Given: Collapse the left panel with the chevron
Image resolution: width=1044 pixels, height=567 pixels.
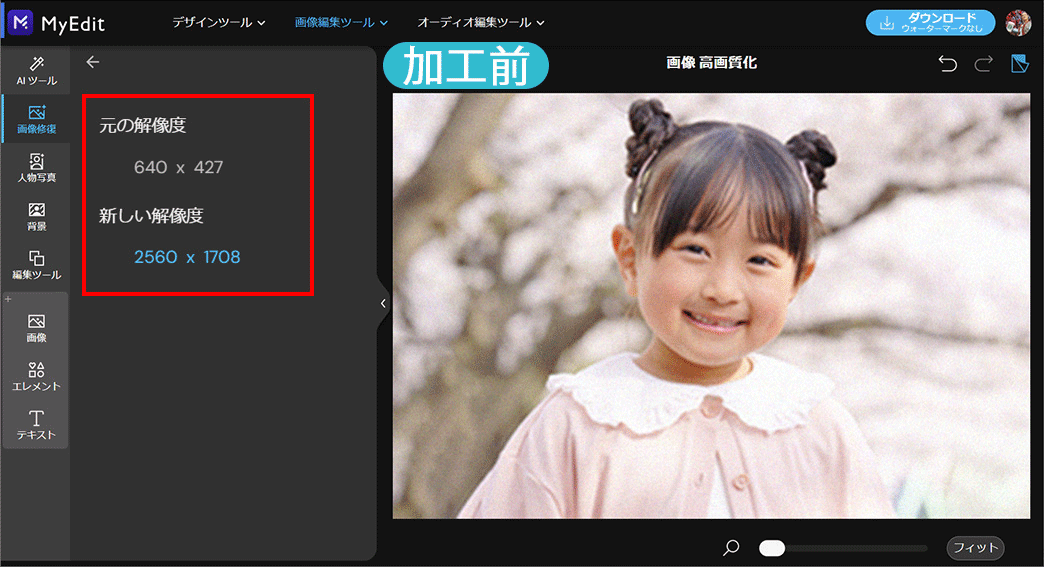Looking at the screenshot, I should (384, 303).
